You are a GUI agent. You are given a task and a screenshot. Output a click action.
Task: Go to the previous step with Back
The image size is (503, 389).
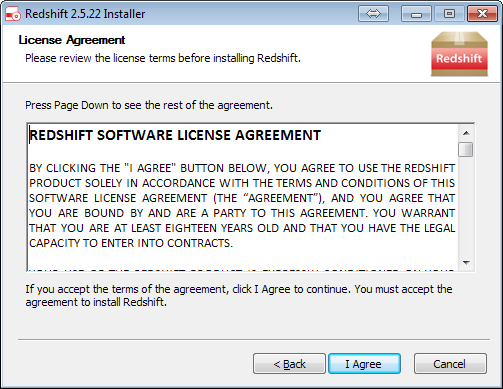pyautogui.click(x=289, y=364)
